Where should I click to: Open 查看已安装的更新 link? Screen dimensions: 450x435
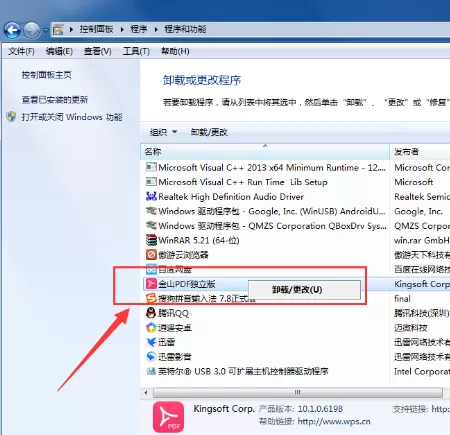[55, 100]
